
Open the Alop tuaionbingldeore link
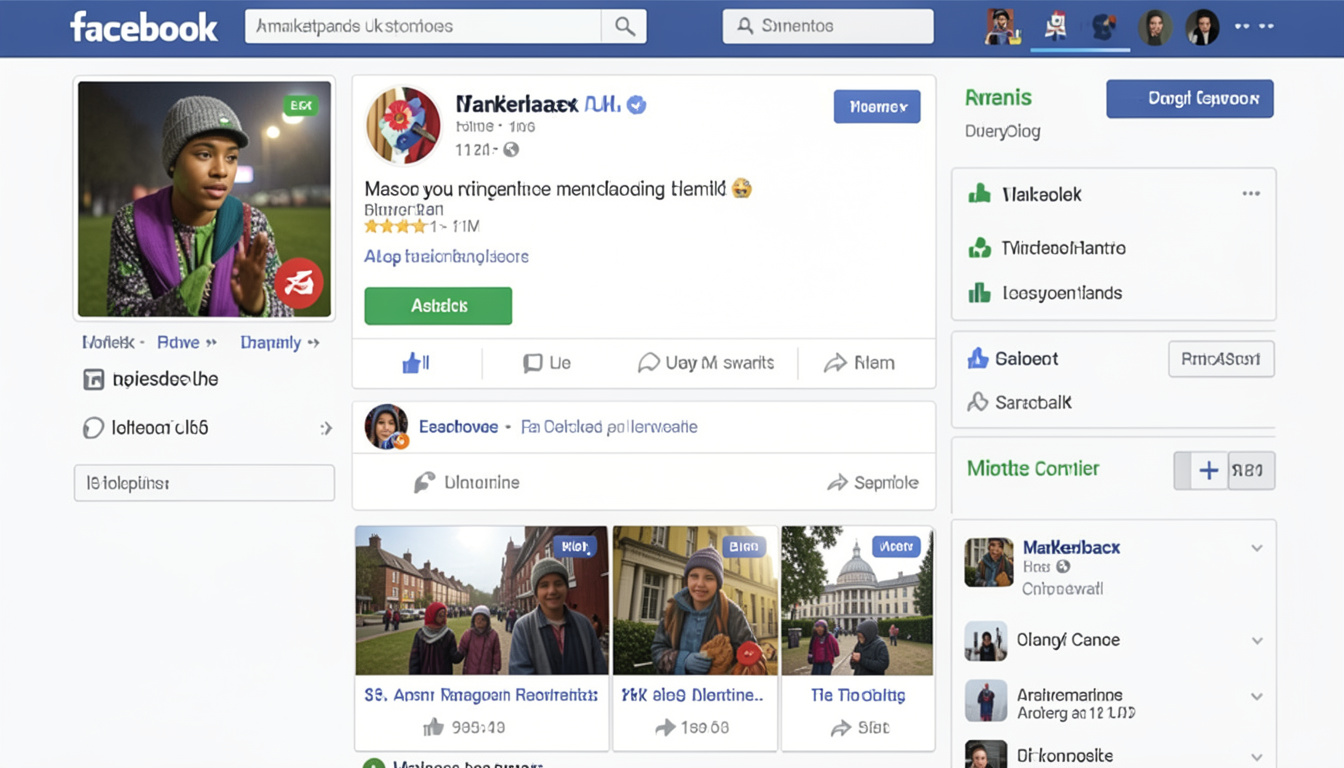[x=446, y=256]
